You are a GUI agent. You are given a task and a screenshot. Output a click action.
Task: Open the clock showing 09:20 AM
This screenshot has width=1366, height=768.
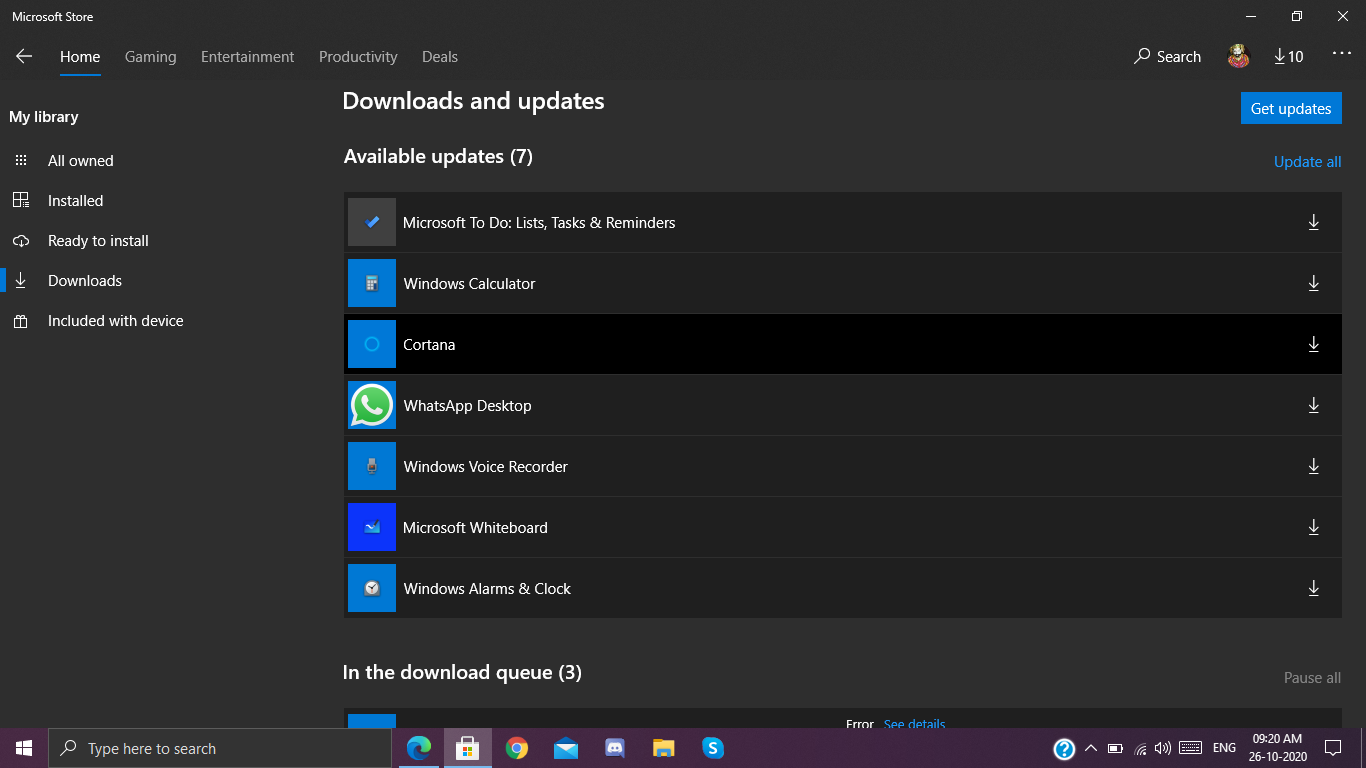[1276, 748]
